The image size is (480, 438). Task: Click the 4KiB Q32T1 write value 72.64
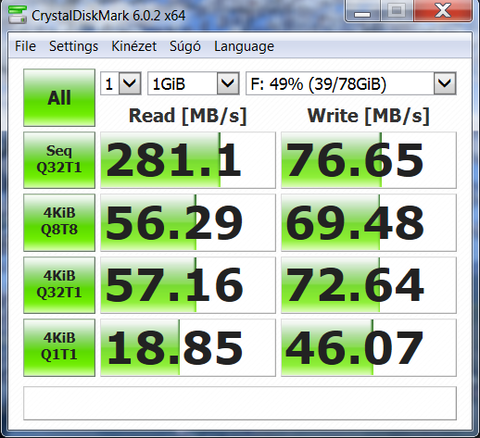coord(369,285)
